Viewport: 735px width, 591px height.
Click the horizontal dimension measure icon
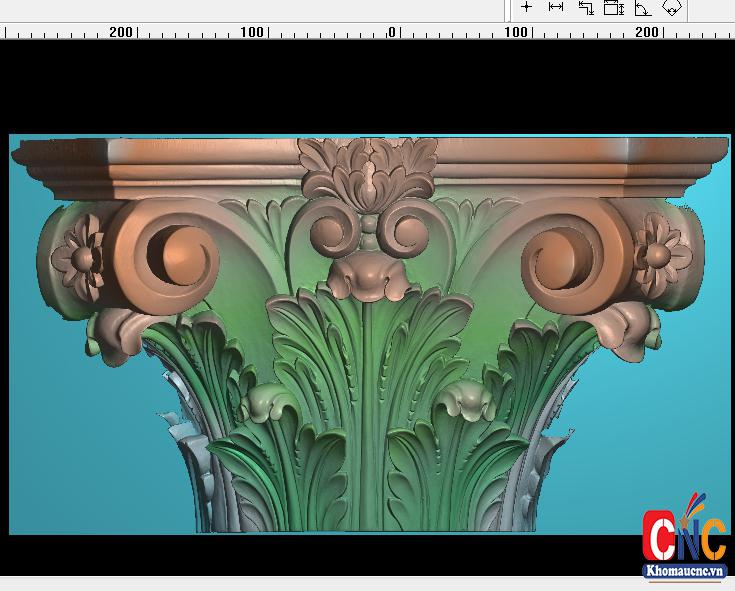(x=556, y=8)
